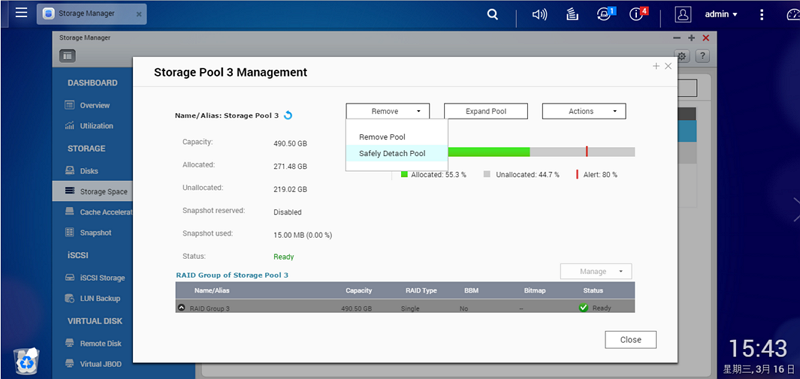Viewport: 800px width, 379px height.
Task: Click the Cache Acceleration icon
Action: (x=70, y=212)
